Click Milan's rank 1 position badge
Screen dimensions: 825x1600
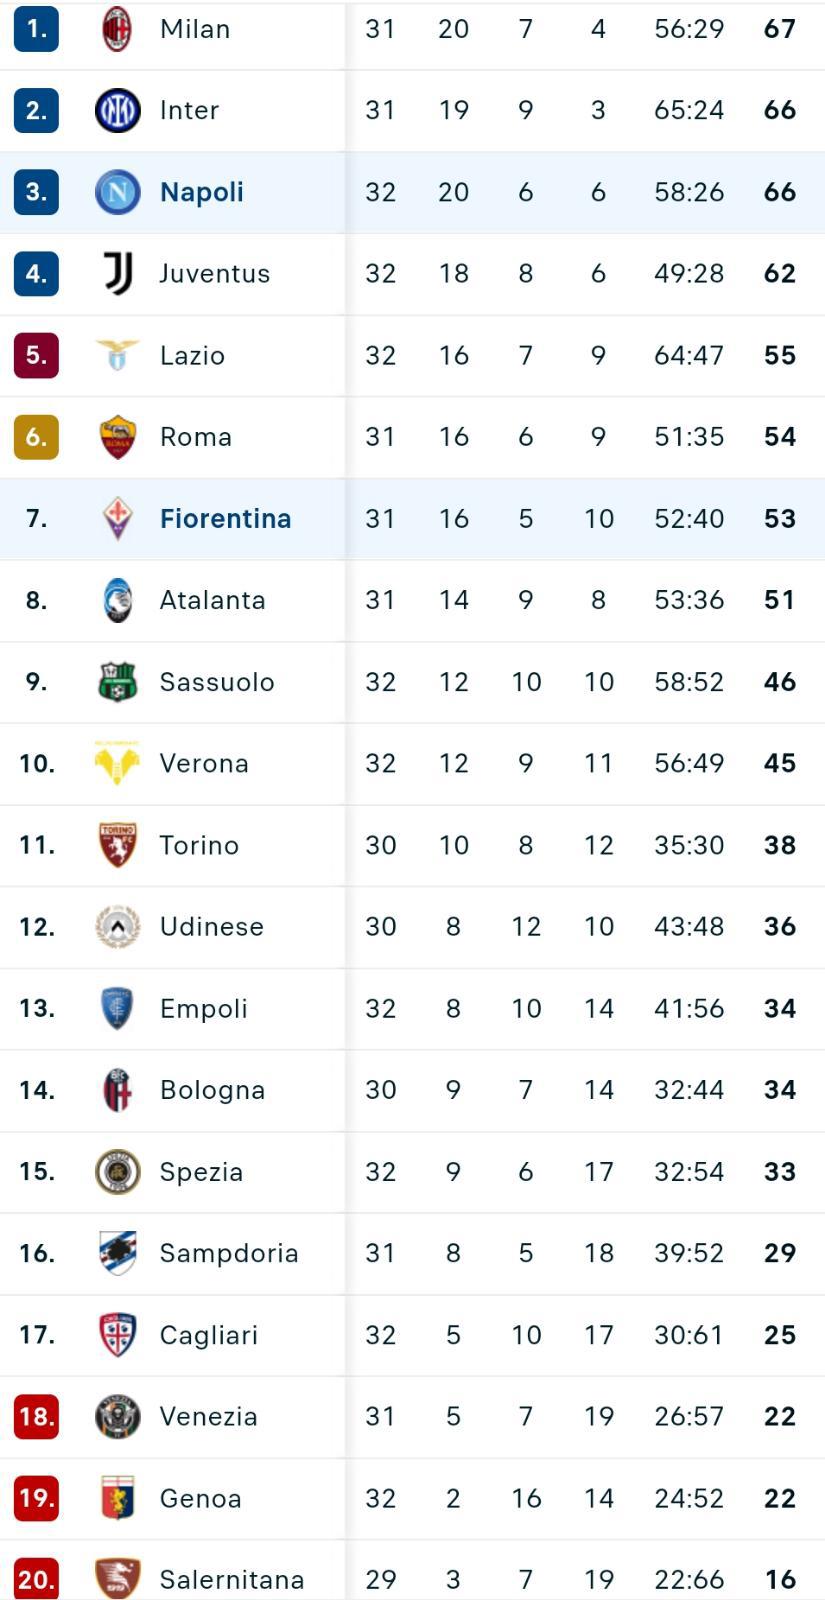(x=36, y=29)
